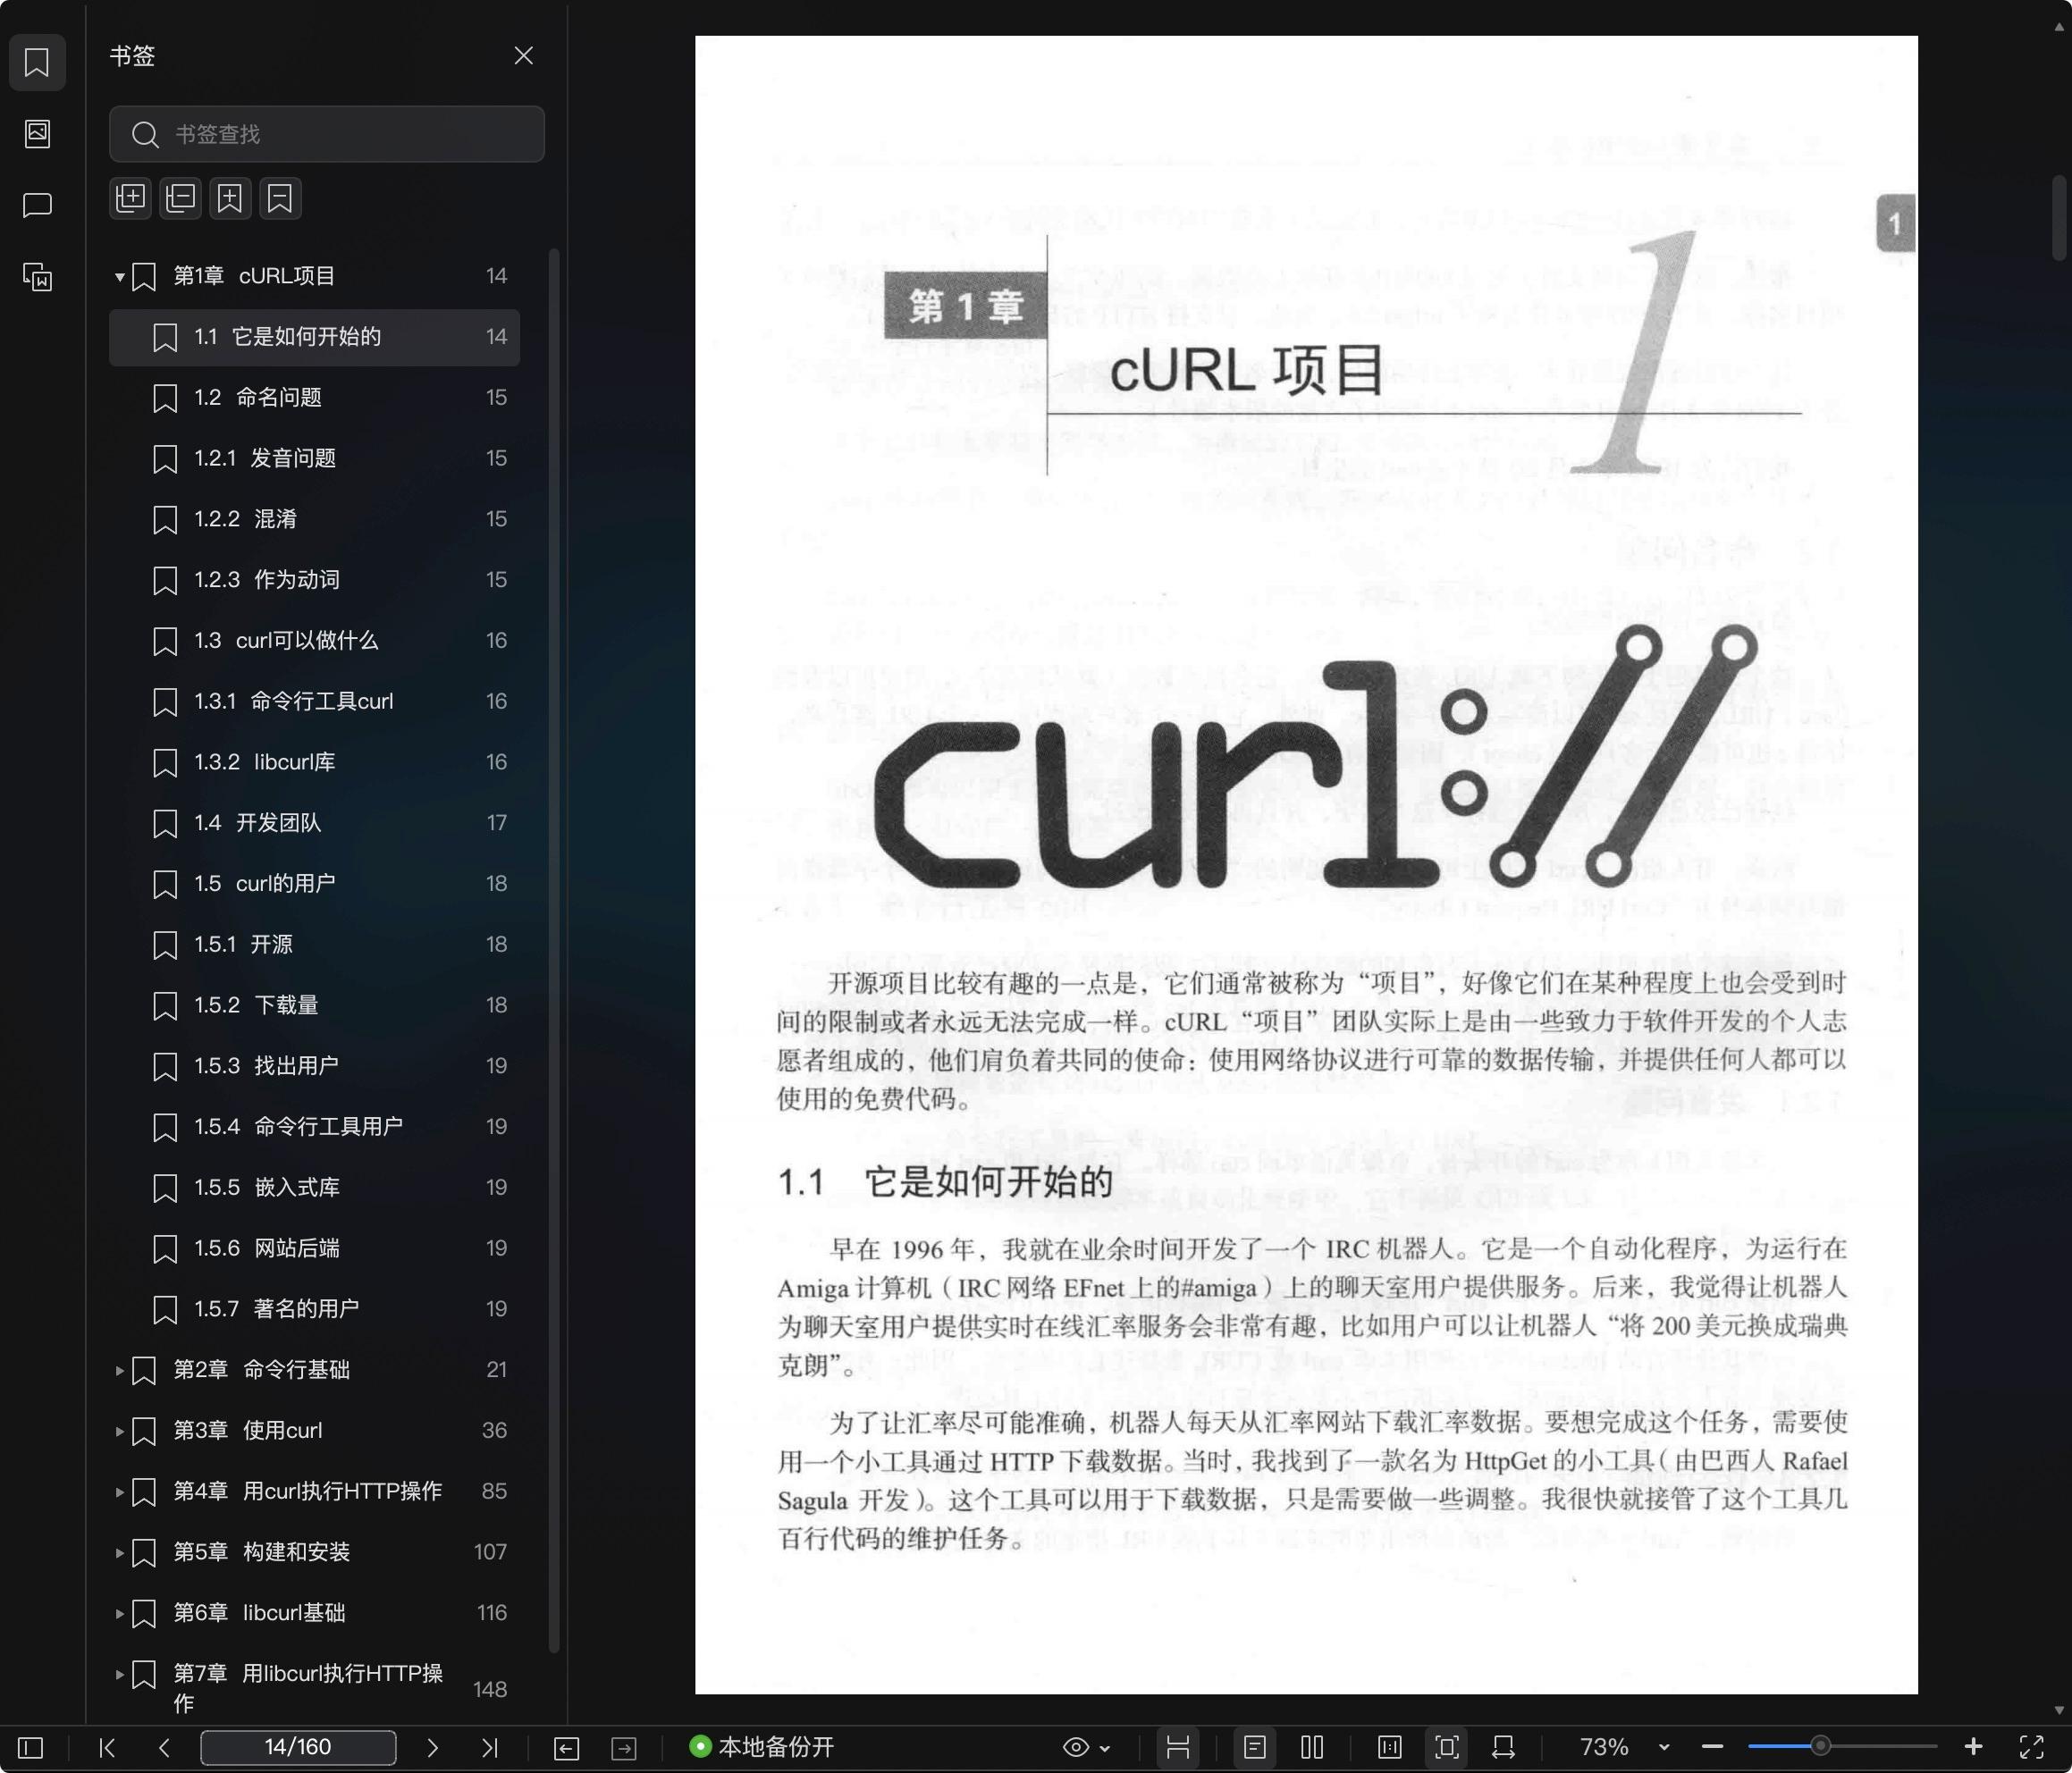Select two-page view mode

[1312, 1747]
